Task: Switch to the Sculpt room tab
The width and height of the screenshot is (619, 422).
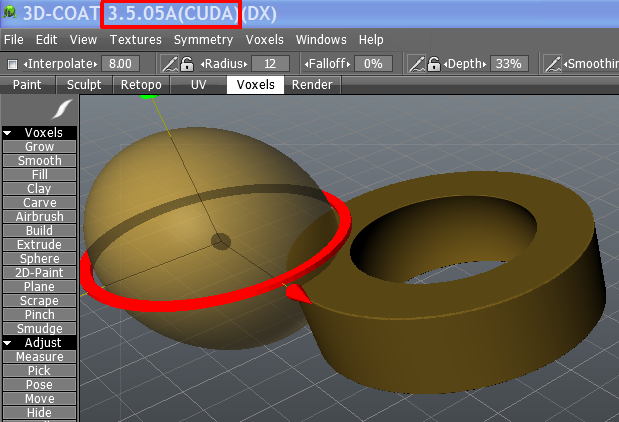Action: point(84,85)
